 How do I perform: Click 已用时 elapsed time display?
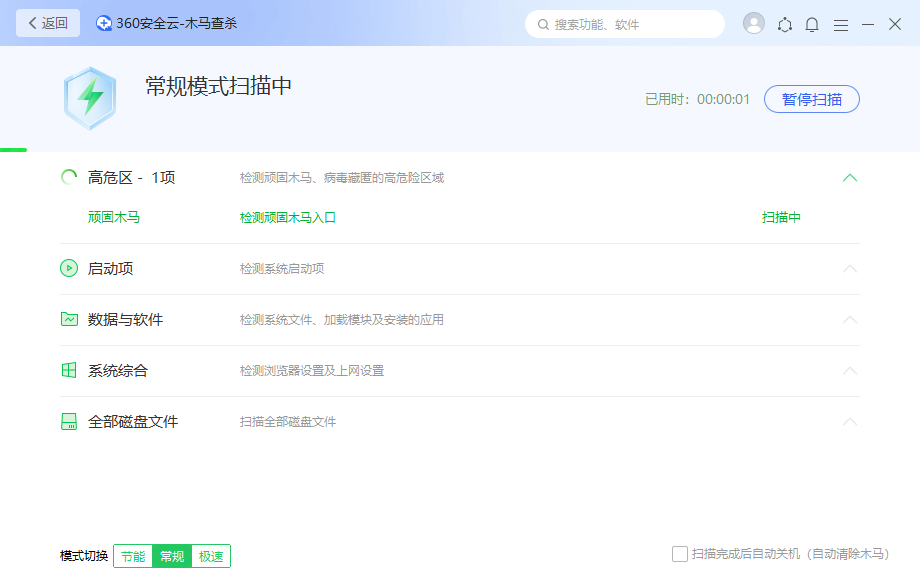click(x=697, y=99)
